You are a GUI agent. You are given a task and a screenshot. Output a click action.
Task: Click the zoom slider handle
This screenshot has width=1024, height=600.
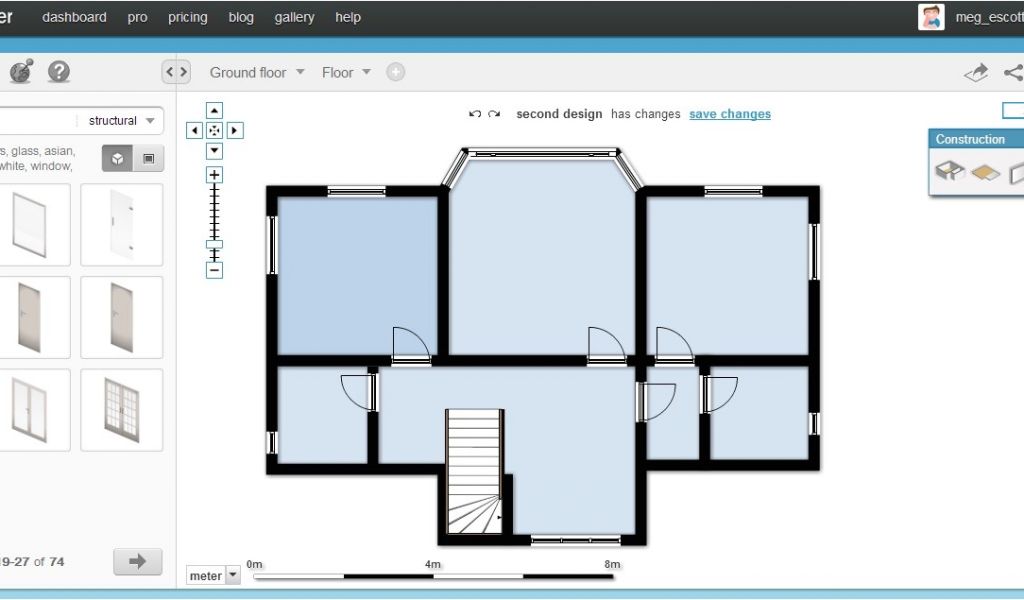[214, 244]
